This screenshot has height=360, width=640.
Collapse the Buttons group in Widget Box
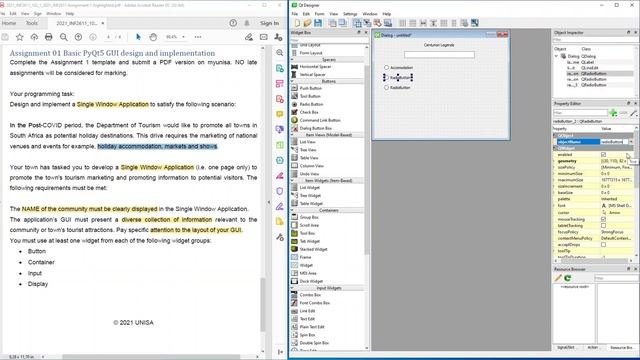292,82
